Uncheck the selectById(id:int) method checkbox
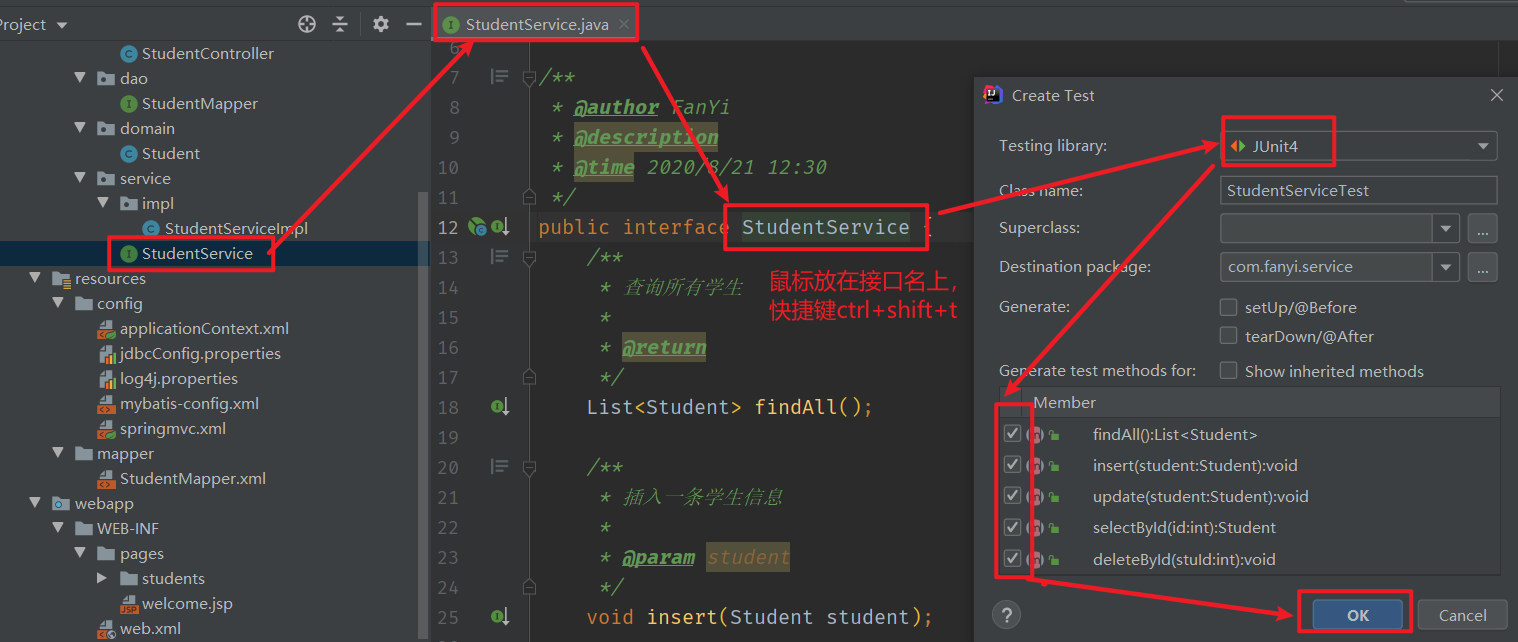 tap(1012, 527)
